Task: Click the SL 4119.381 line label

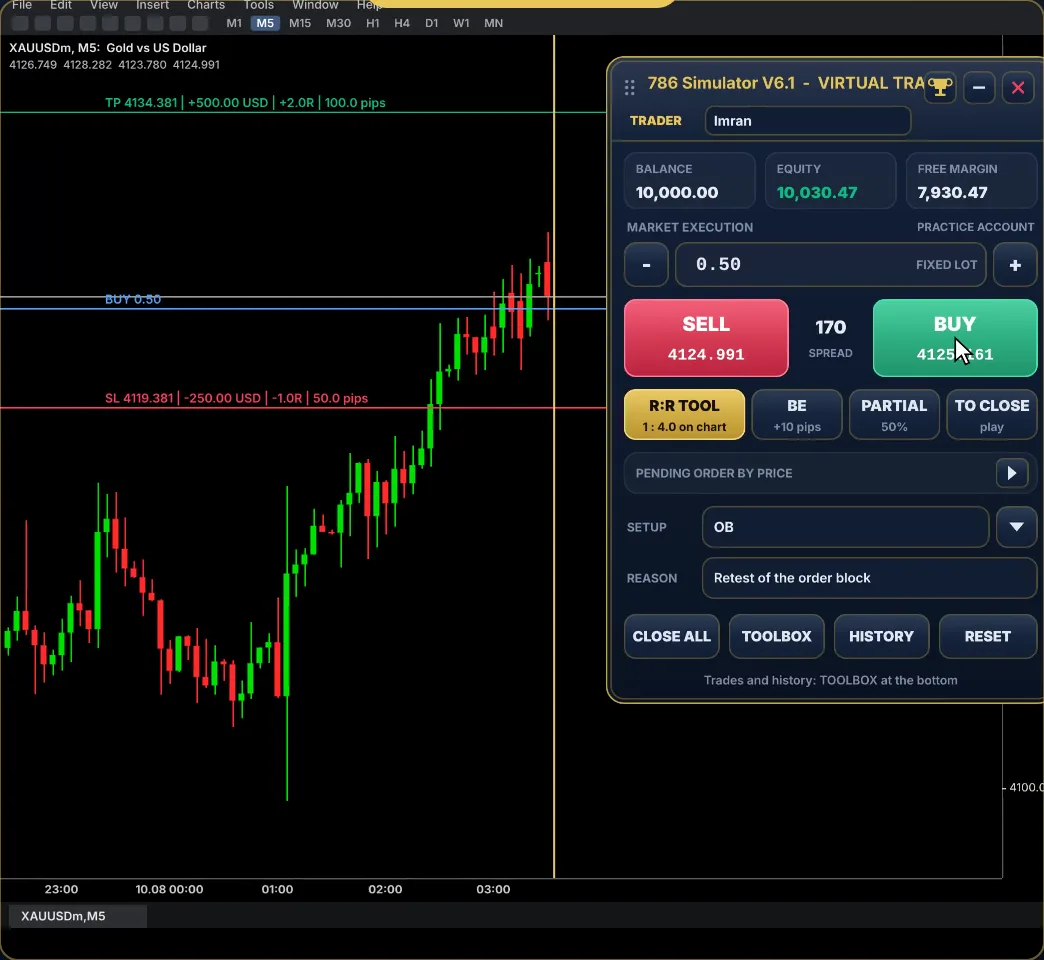Action: pyautogui.click(x=236, y=398)
